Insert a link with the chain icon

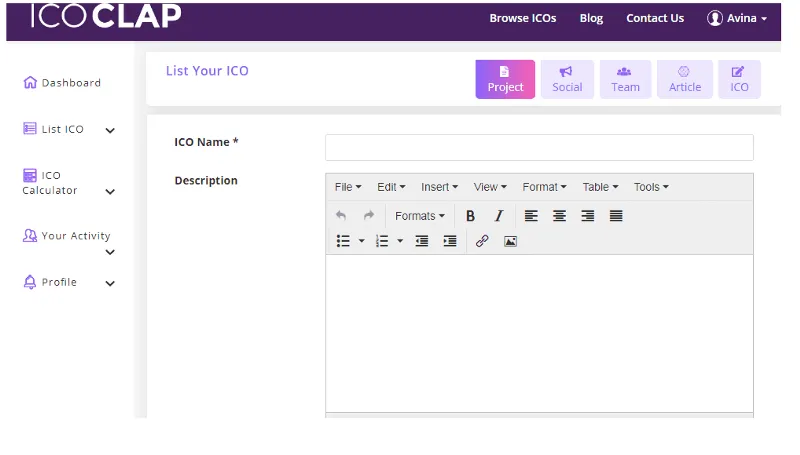(x=482, y=241)
